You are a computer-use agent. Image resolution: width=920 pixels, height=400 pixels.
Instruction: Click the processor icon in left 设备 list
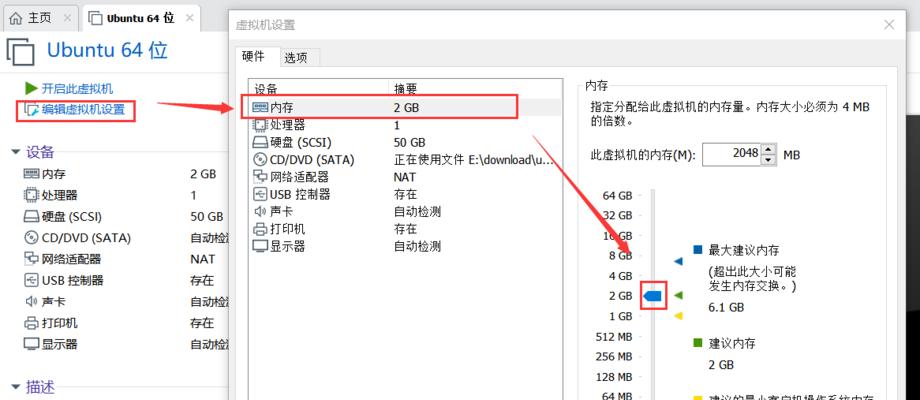pyautogui.click(x=31, y=195)
